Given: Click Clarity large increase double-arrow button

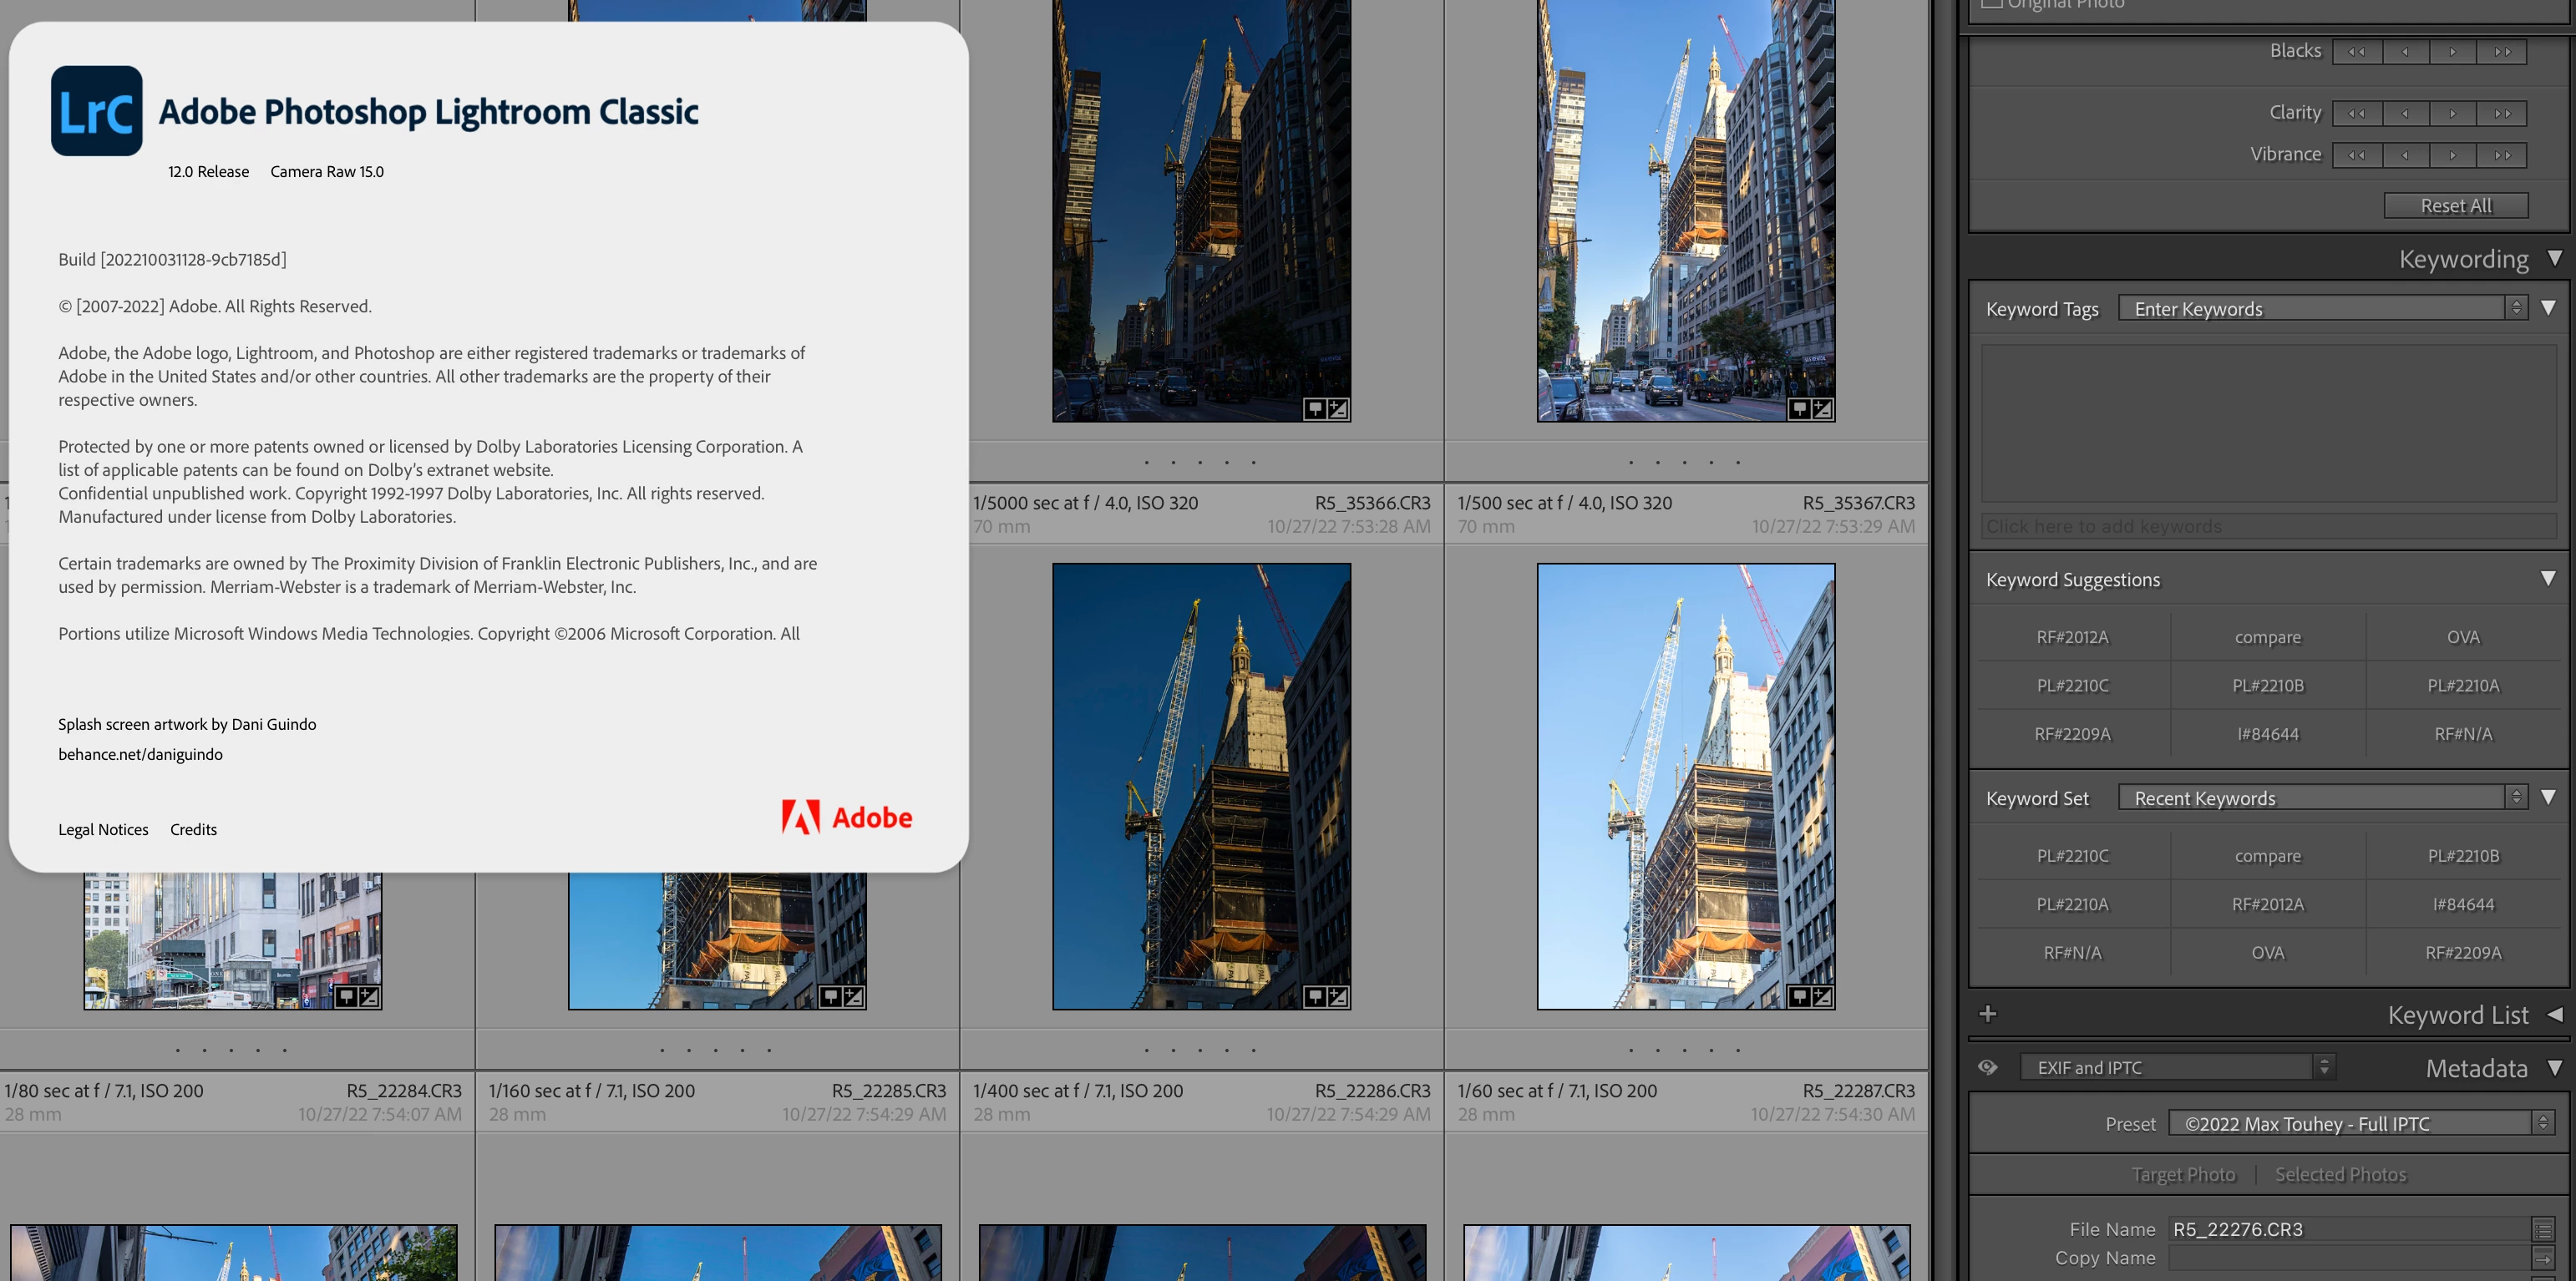Looking at the screenshot, I should [2502, 113].
